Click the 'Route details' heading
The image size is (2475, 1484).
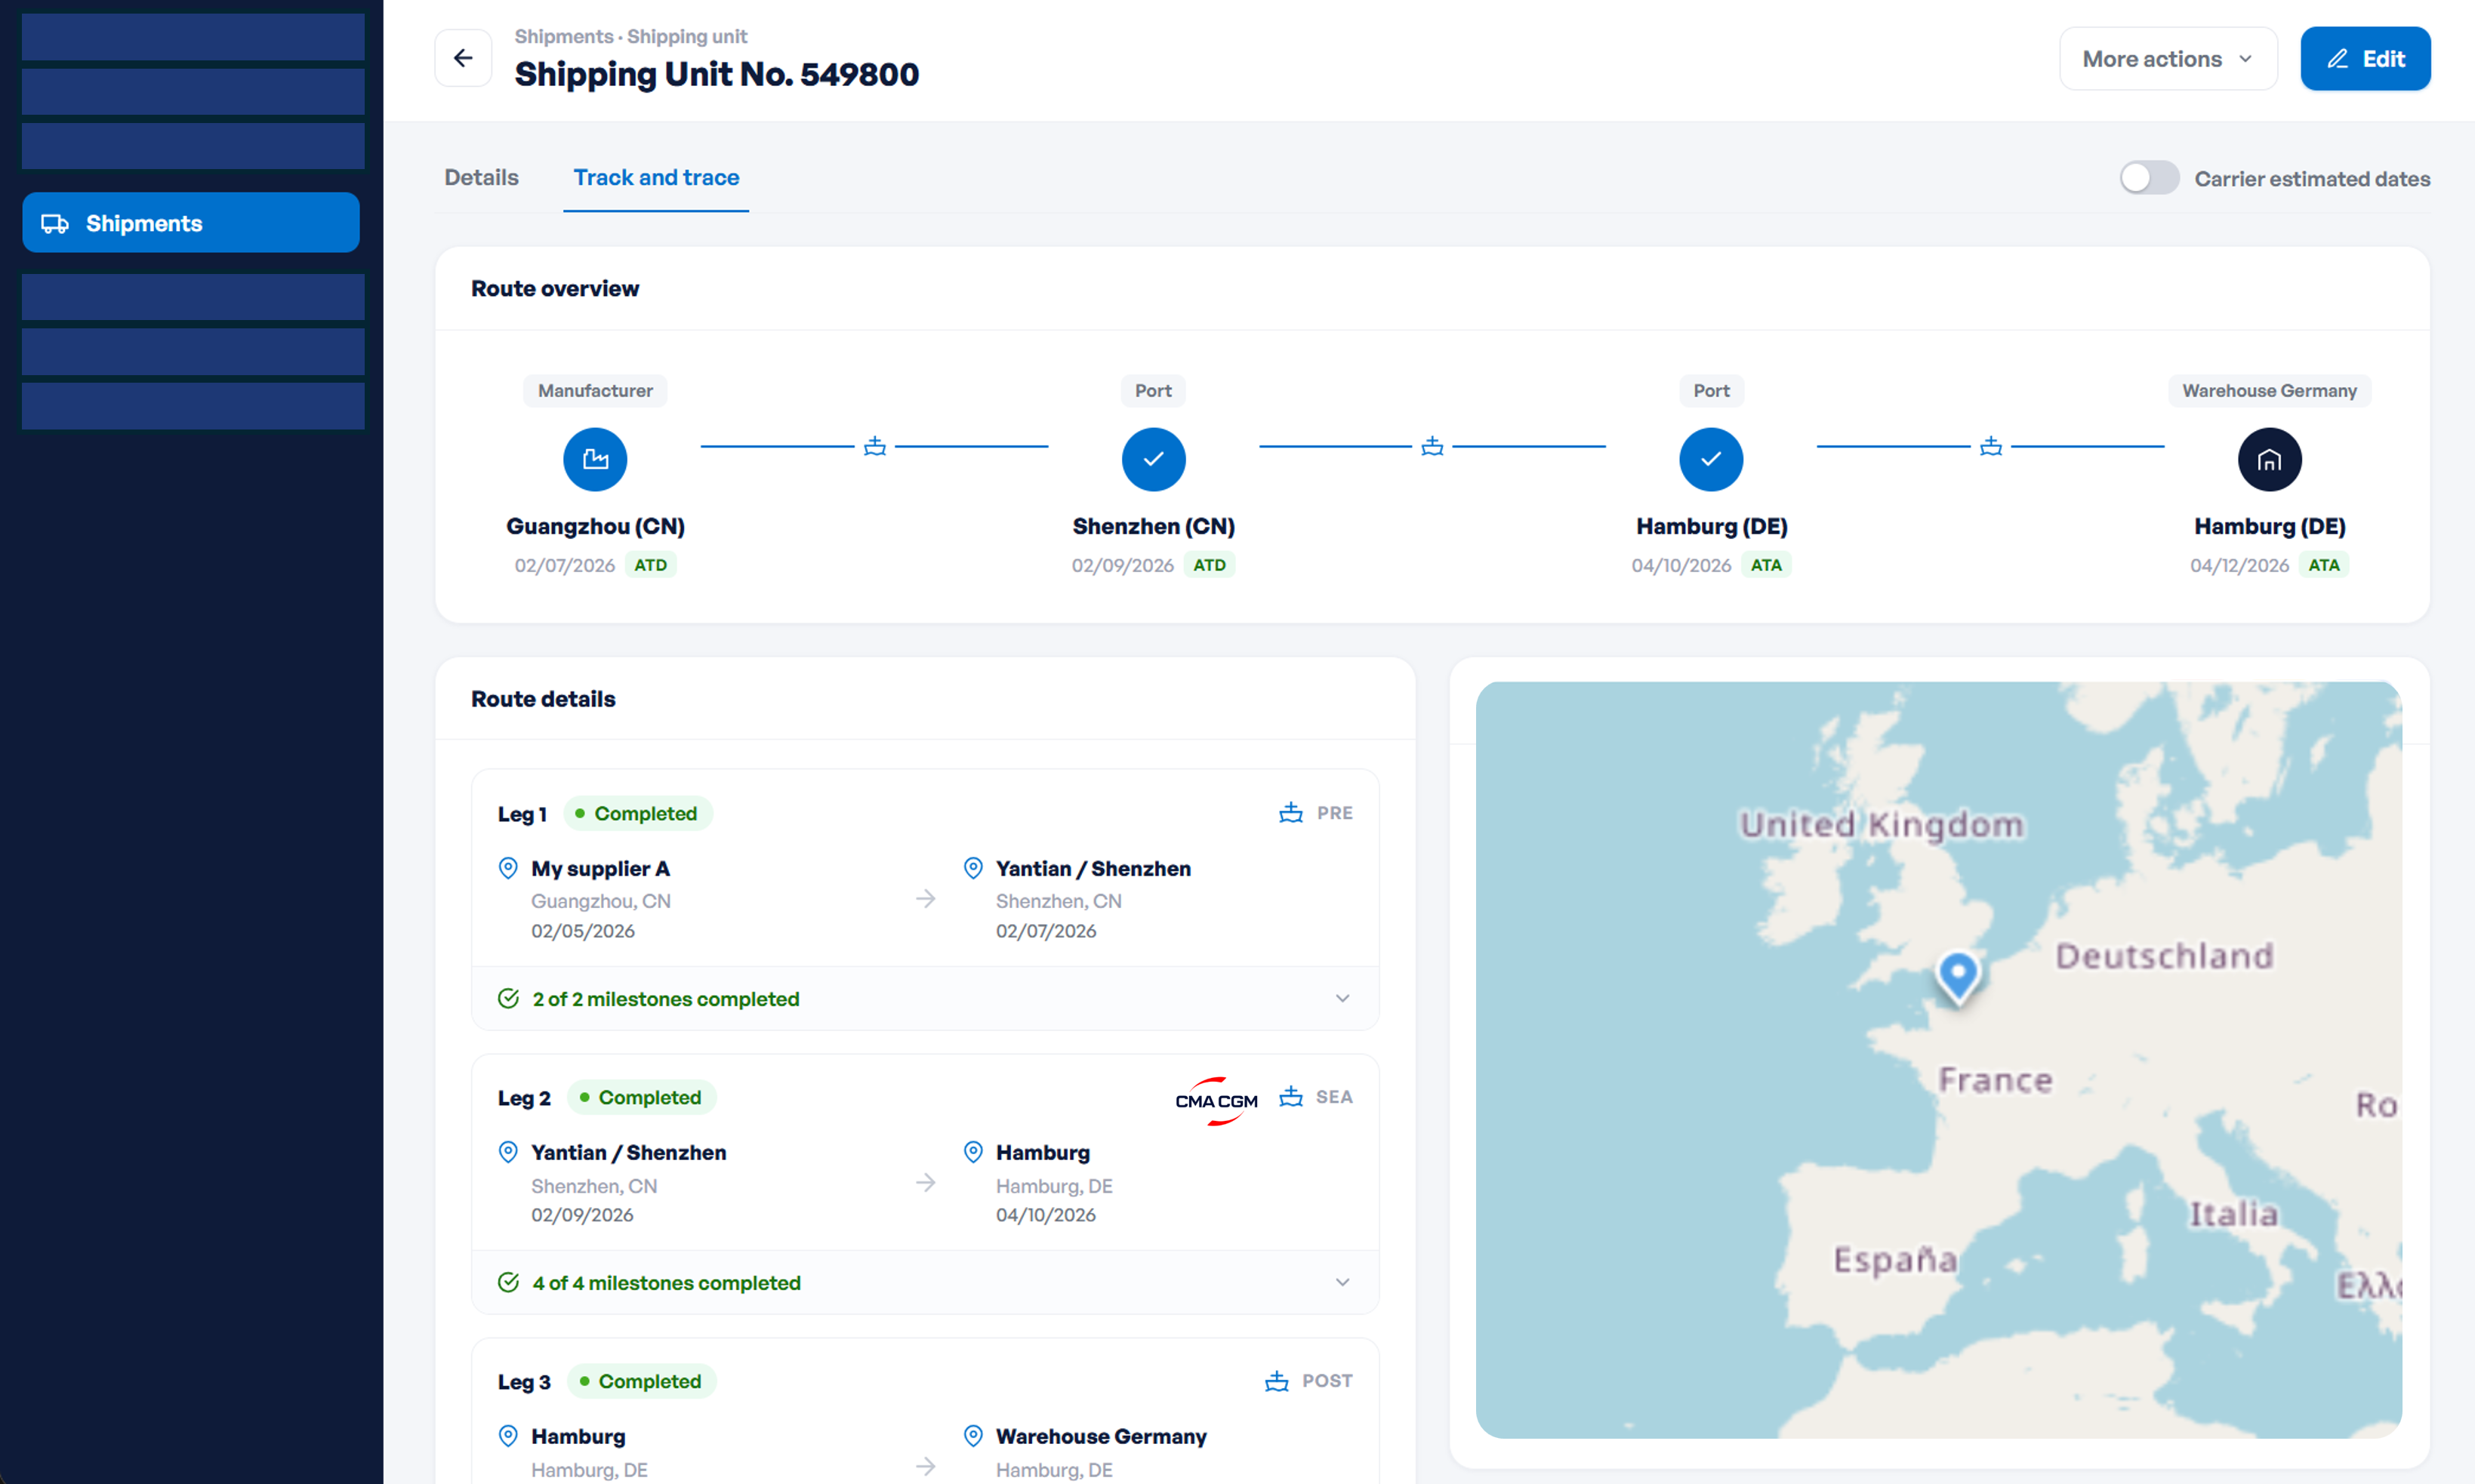pyautogui.click(x=543, y=699)
